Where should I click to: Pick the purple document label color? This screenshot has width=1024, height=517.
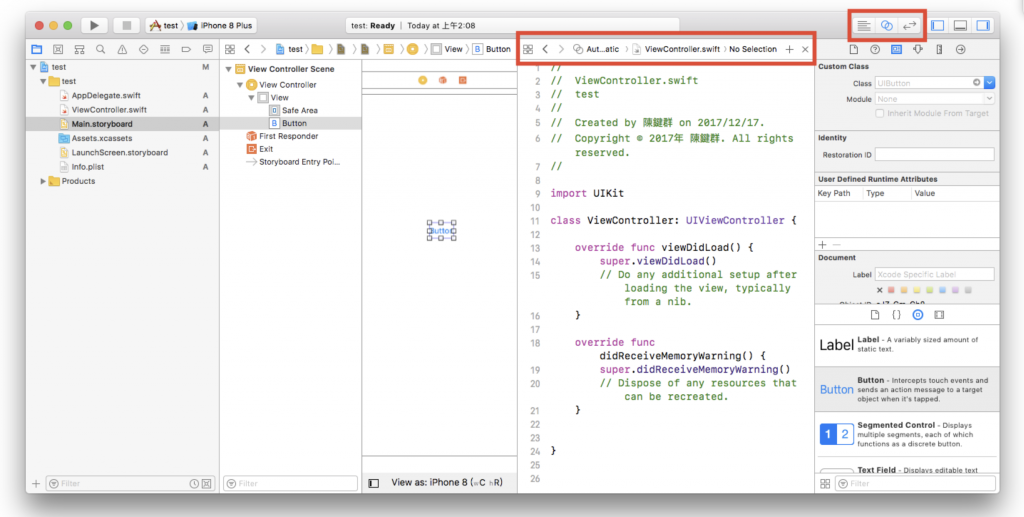(955, 290)
